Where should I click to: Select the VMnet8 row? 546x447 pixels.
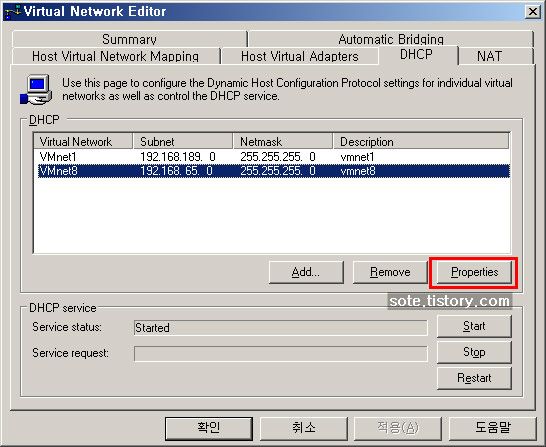click(x=274, y=171)
